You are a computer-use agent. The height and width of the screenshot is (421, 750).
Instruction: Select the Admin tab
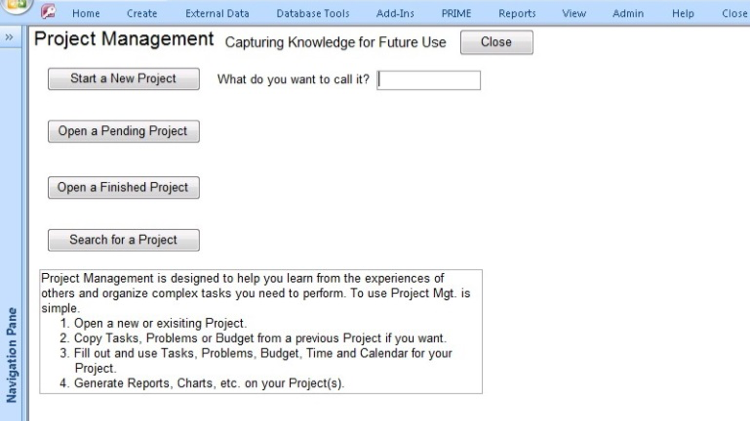630,13
